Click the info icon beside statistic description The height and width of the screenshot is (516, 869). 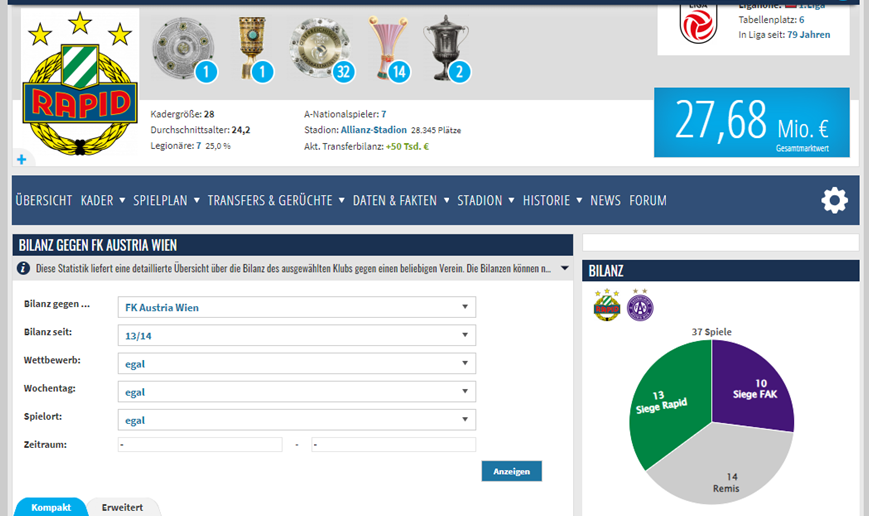(x=23, y=268)
